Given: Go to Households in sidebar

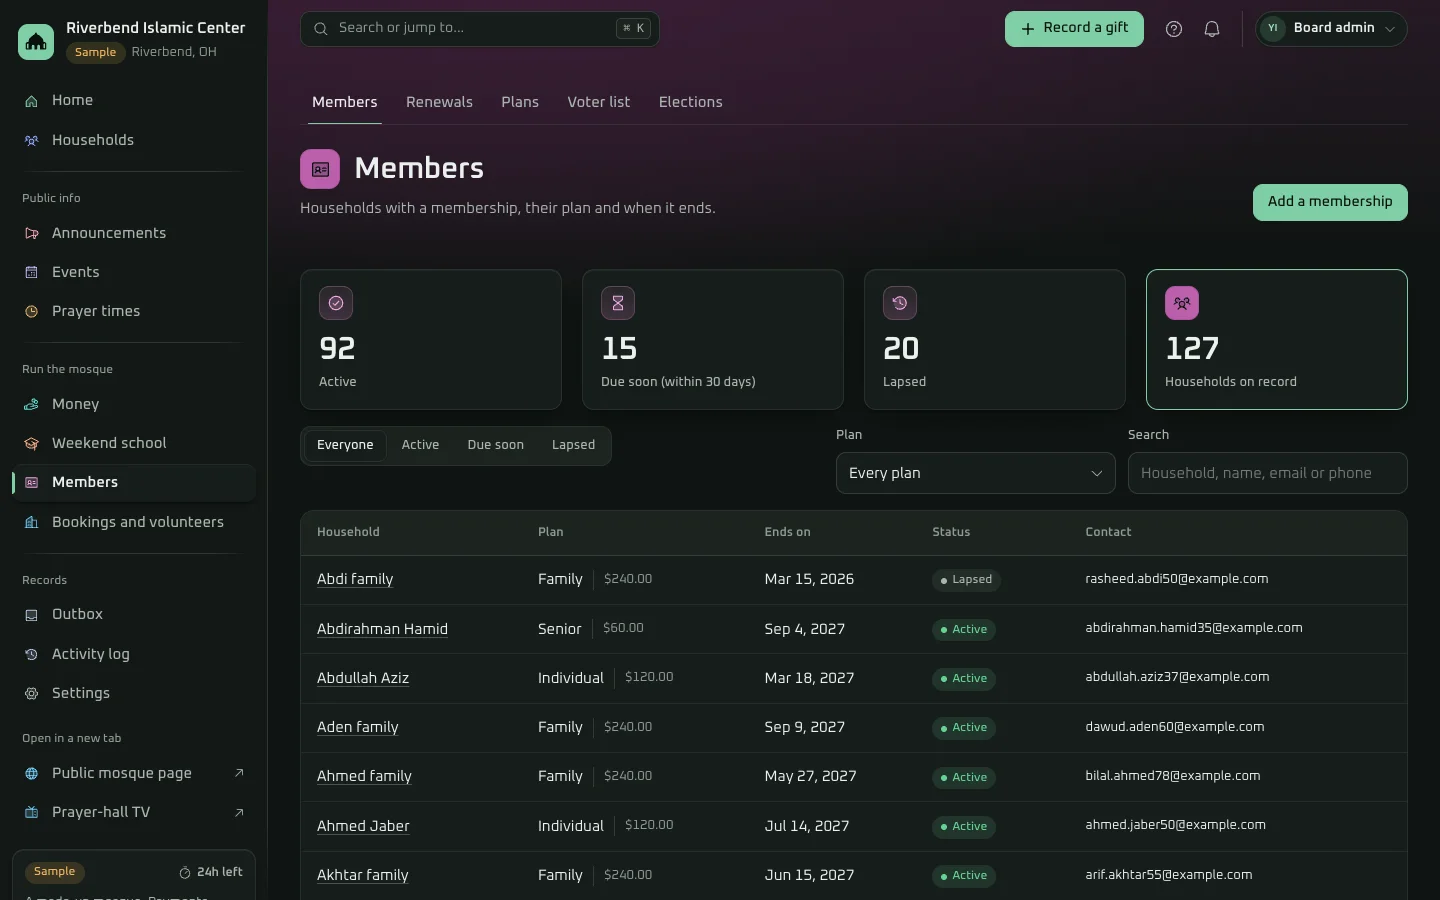Looking at the screenshot, I should pyautogui.click(x=134, y=140).
